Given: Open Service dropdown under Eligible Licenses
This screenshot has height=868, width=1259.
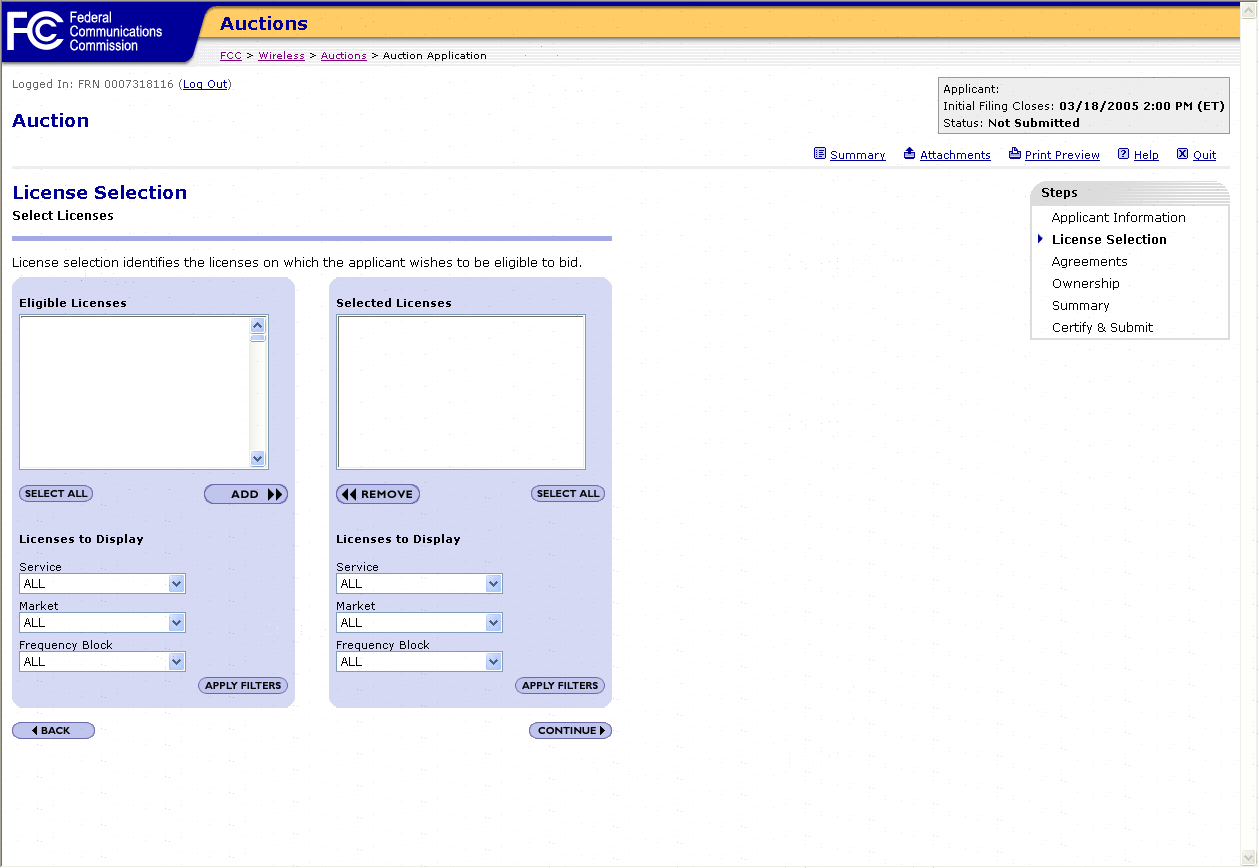Looking at the screenshot, I should coord(102,584).
